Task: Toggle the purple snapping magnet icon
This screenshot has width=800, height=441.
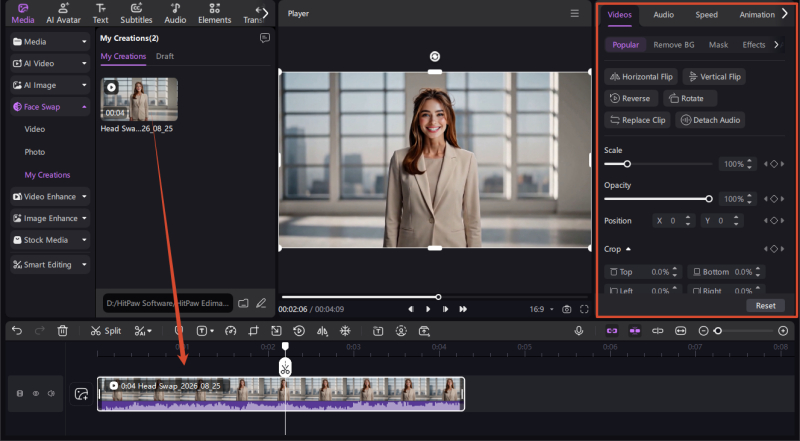Action: tap(635, 331)
